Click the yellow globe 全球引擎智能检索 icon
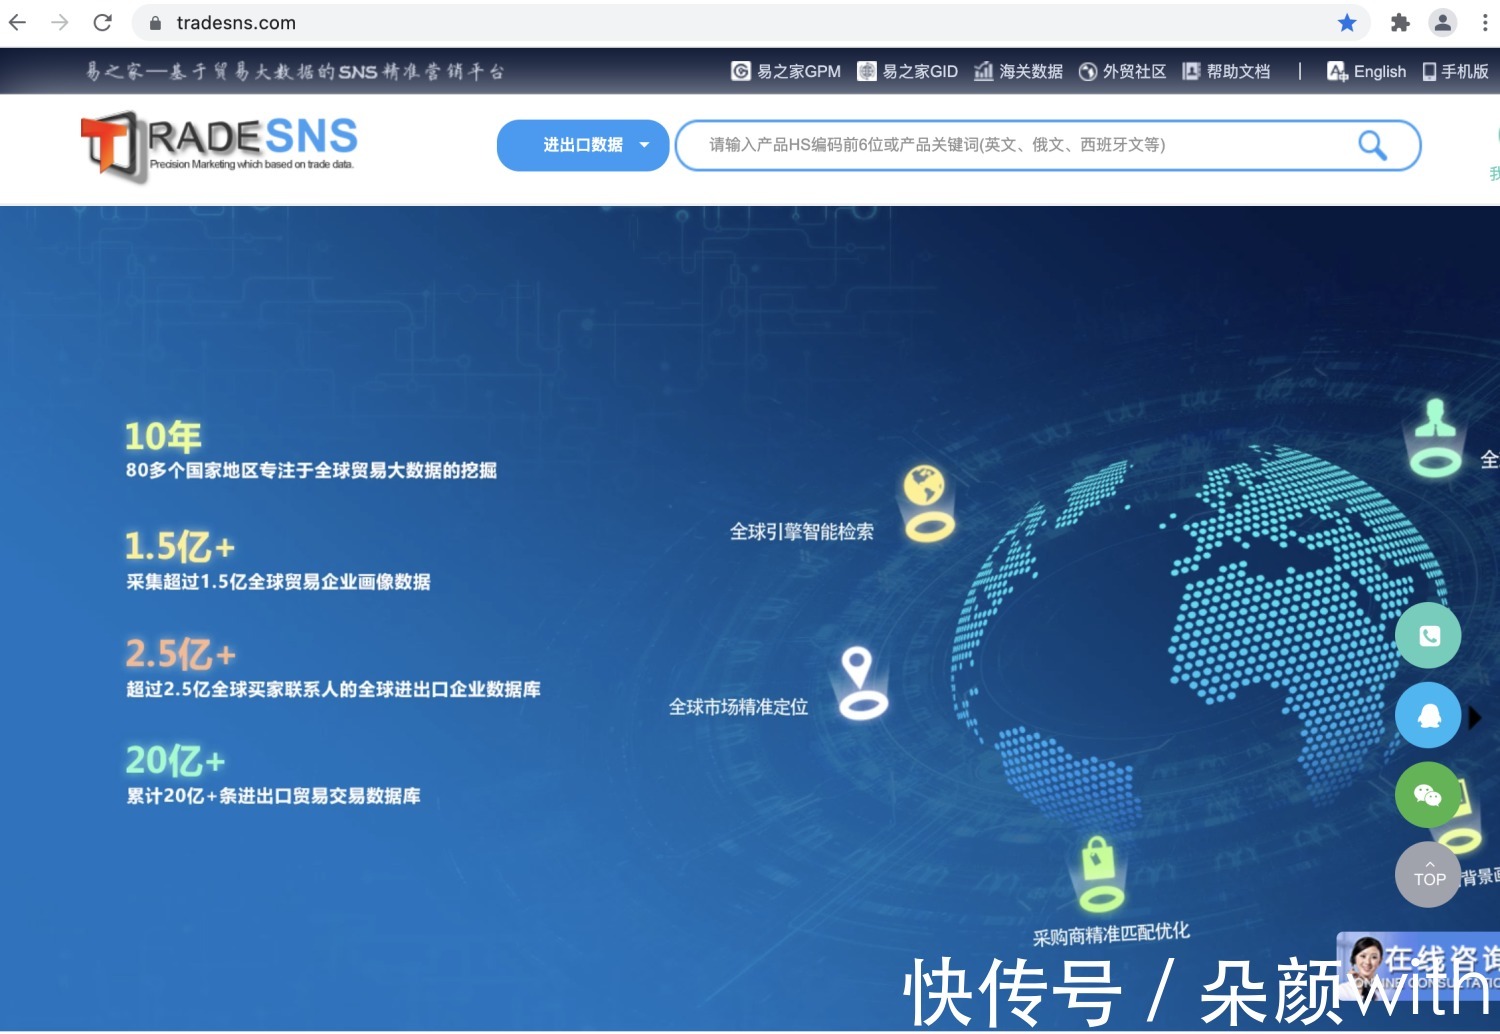The height and width of the screenshot is (1034, 1500). pyautogui.click(x=927, y=503)
